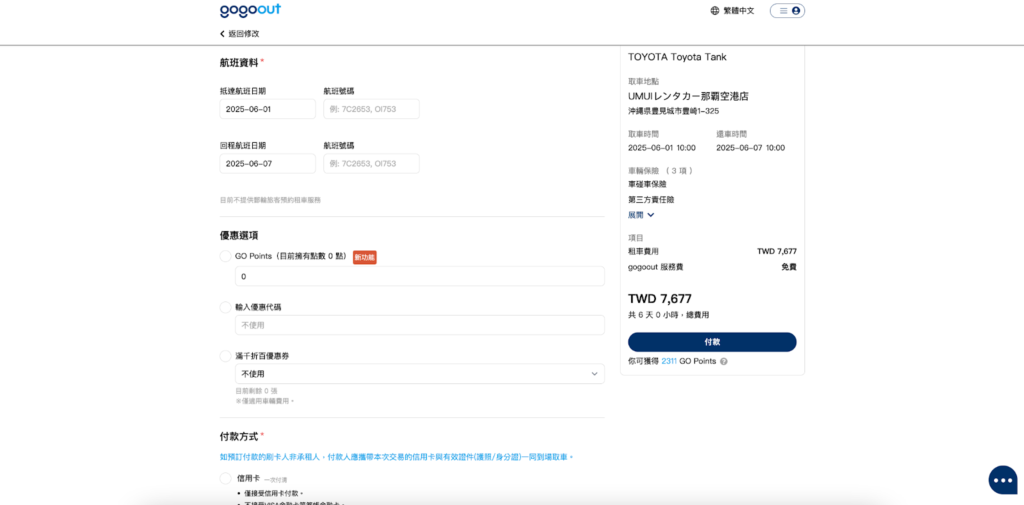Screen dimensions: 1024x505
Task: Click the 免費 service fee value
Action: tap(789, 267)
